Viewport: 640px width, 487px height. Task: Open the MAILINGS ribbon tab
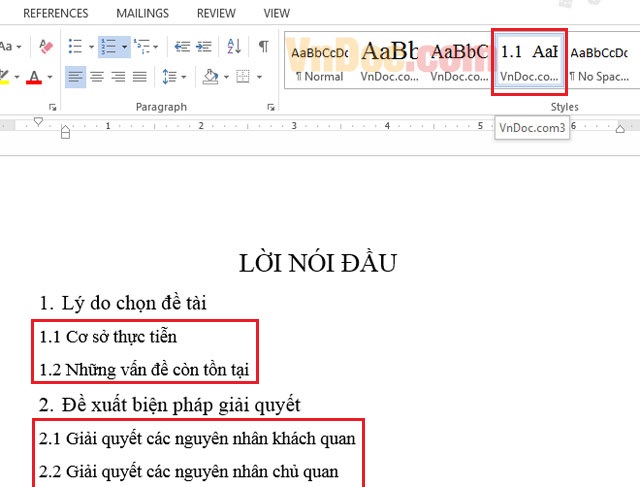142,14
